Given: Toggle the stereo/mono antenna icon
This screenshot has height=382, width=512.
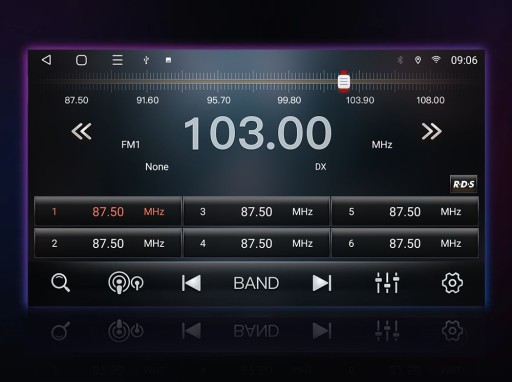Looking at the screenshot, I should click(126, 283).
